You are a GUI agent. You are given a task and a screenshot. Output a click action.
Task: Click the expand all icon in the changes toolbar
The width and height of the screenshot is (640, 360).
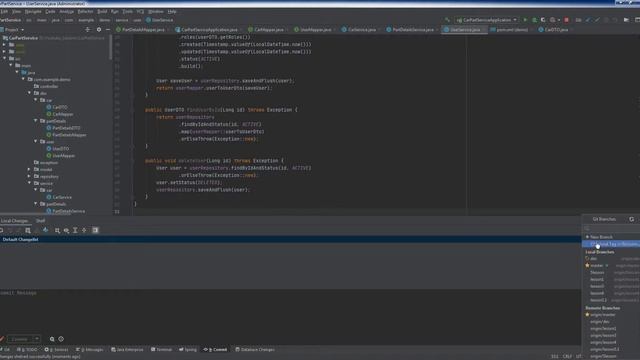[75, 230]
